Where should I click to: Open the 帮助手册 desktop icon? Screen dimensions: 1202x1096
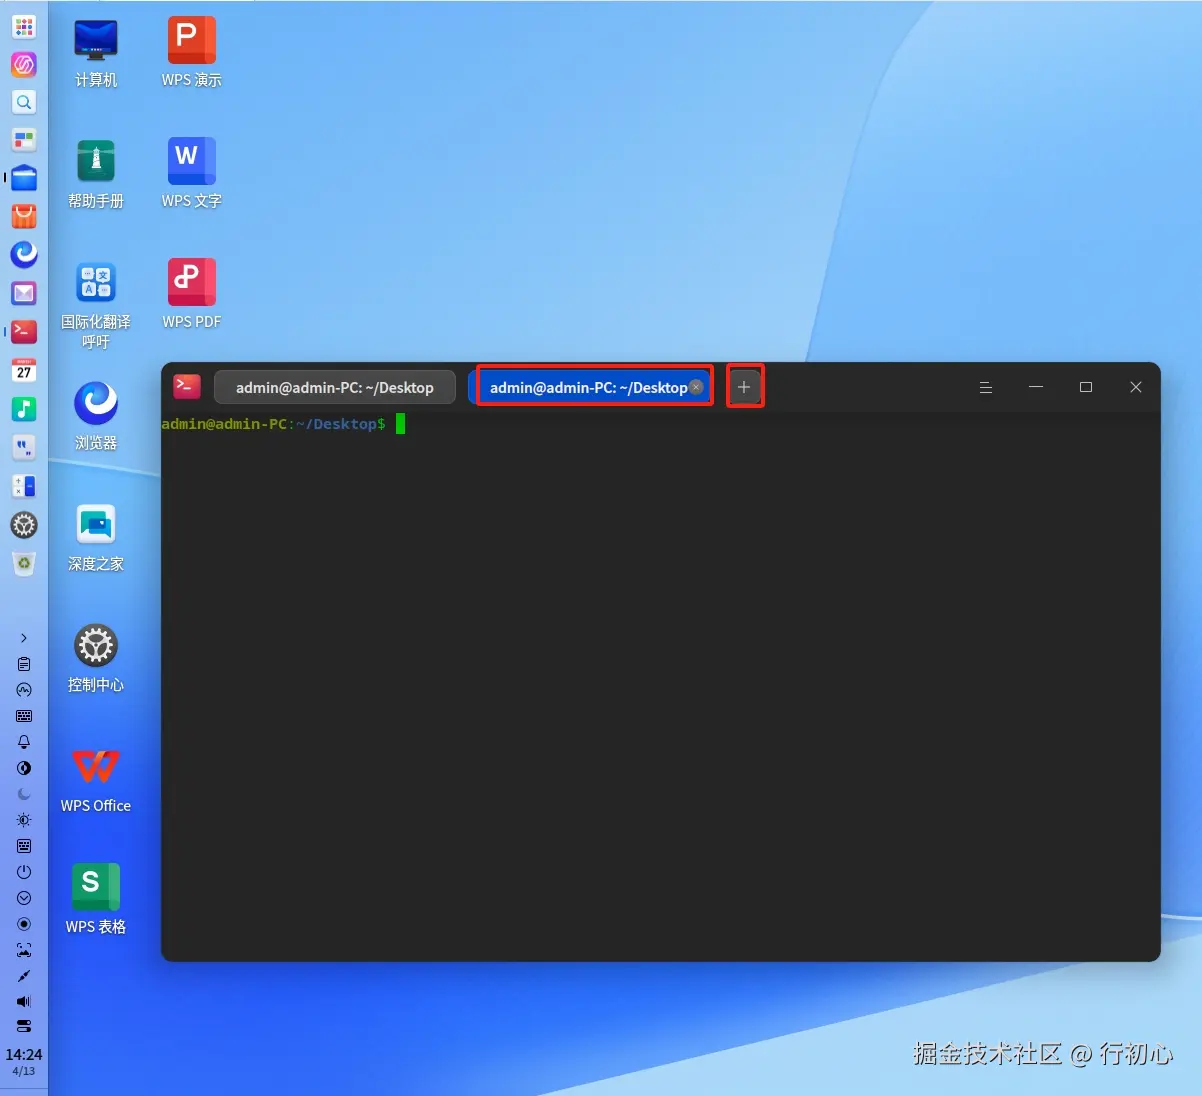click(96, 174)
